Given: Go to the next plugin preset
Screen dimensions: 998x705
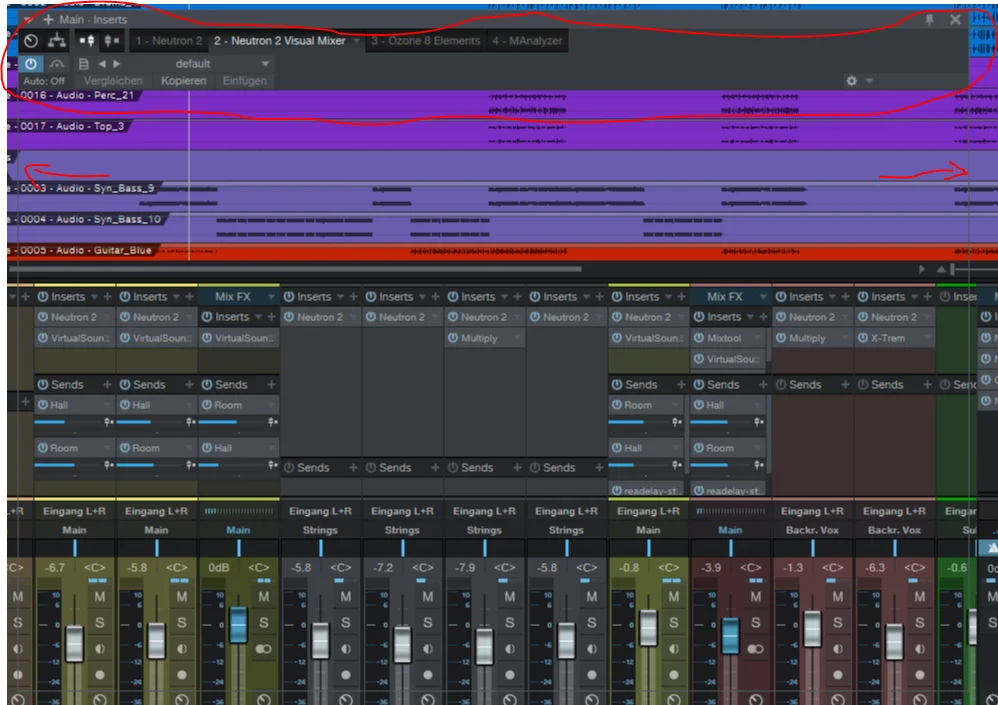Looking at the screenshot, I should tap(116, 64).
